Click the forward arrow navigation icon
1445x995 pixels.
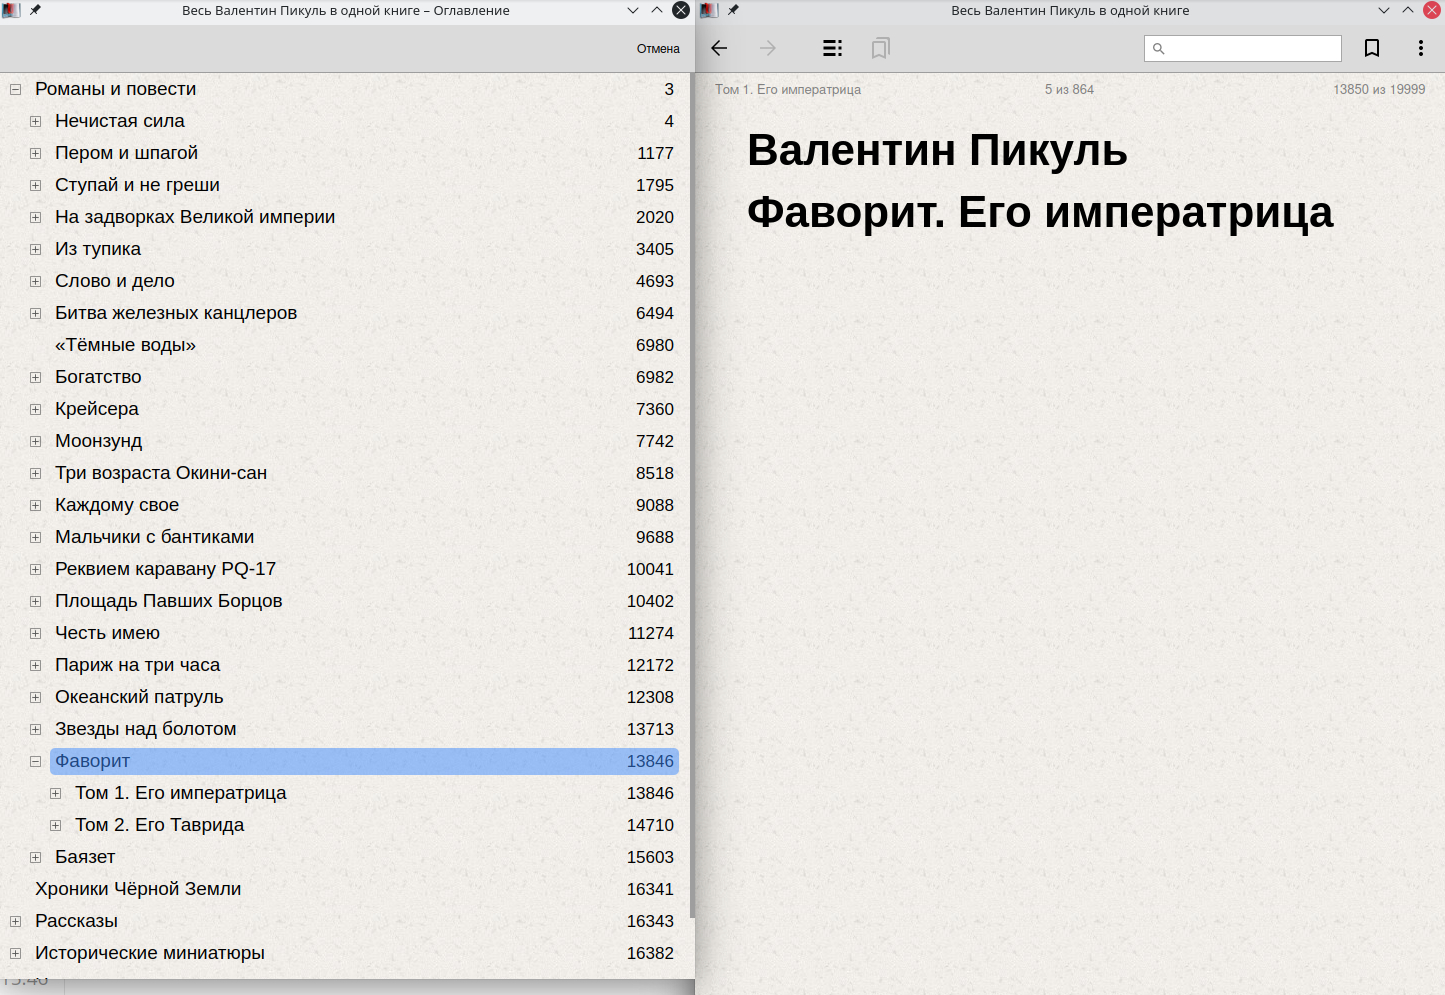[768, 48]
